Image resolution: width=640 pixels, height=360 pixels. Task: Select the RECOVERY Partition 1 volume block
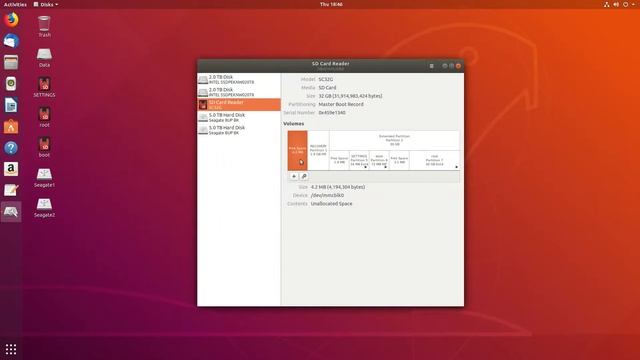click(x=318, y=150)
